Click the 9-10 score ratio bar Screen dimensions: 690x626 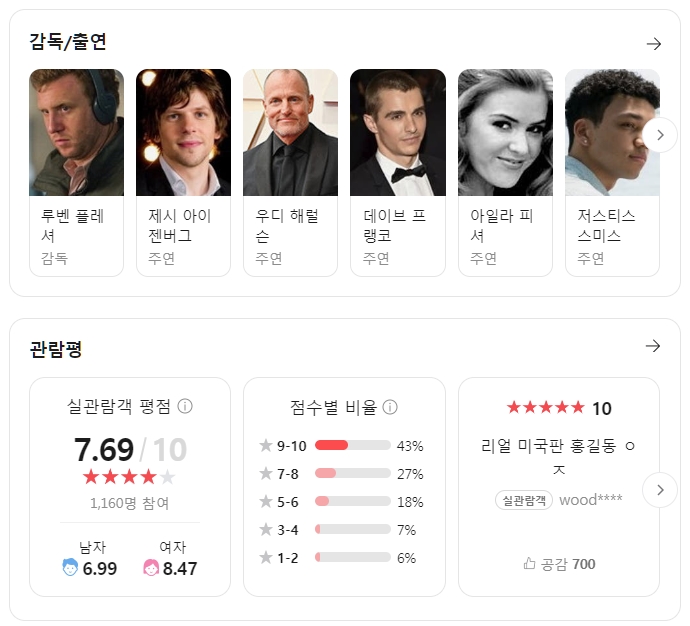pyautogui.click(x=352, y=445)
